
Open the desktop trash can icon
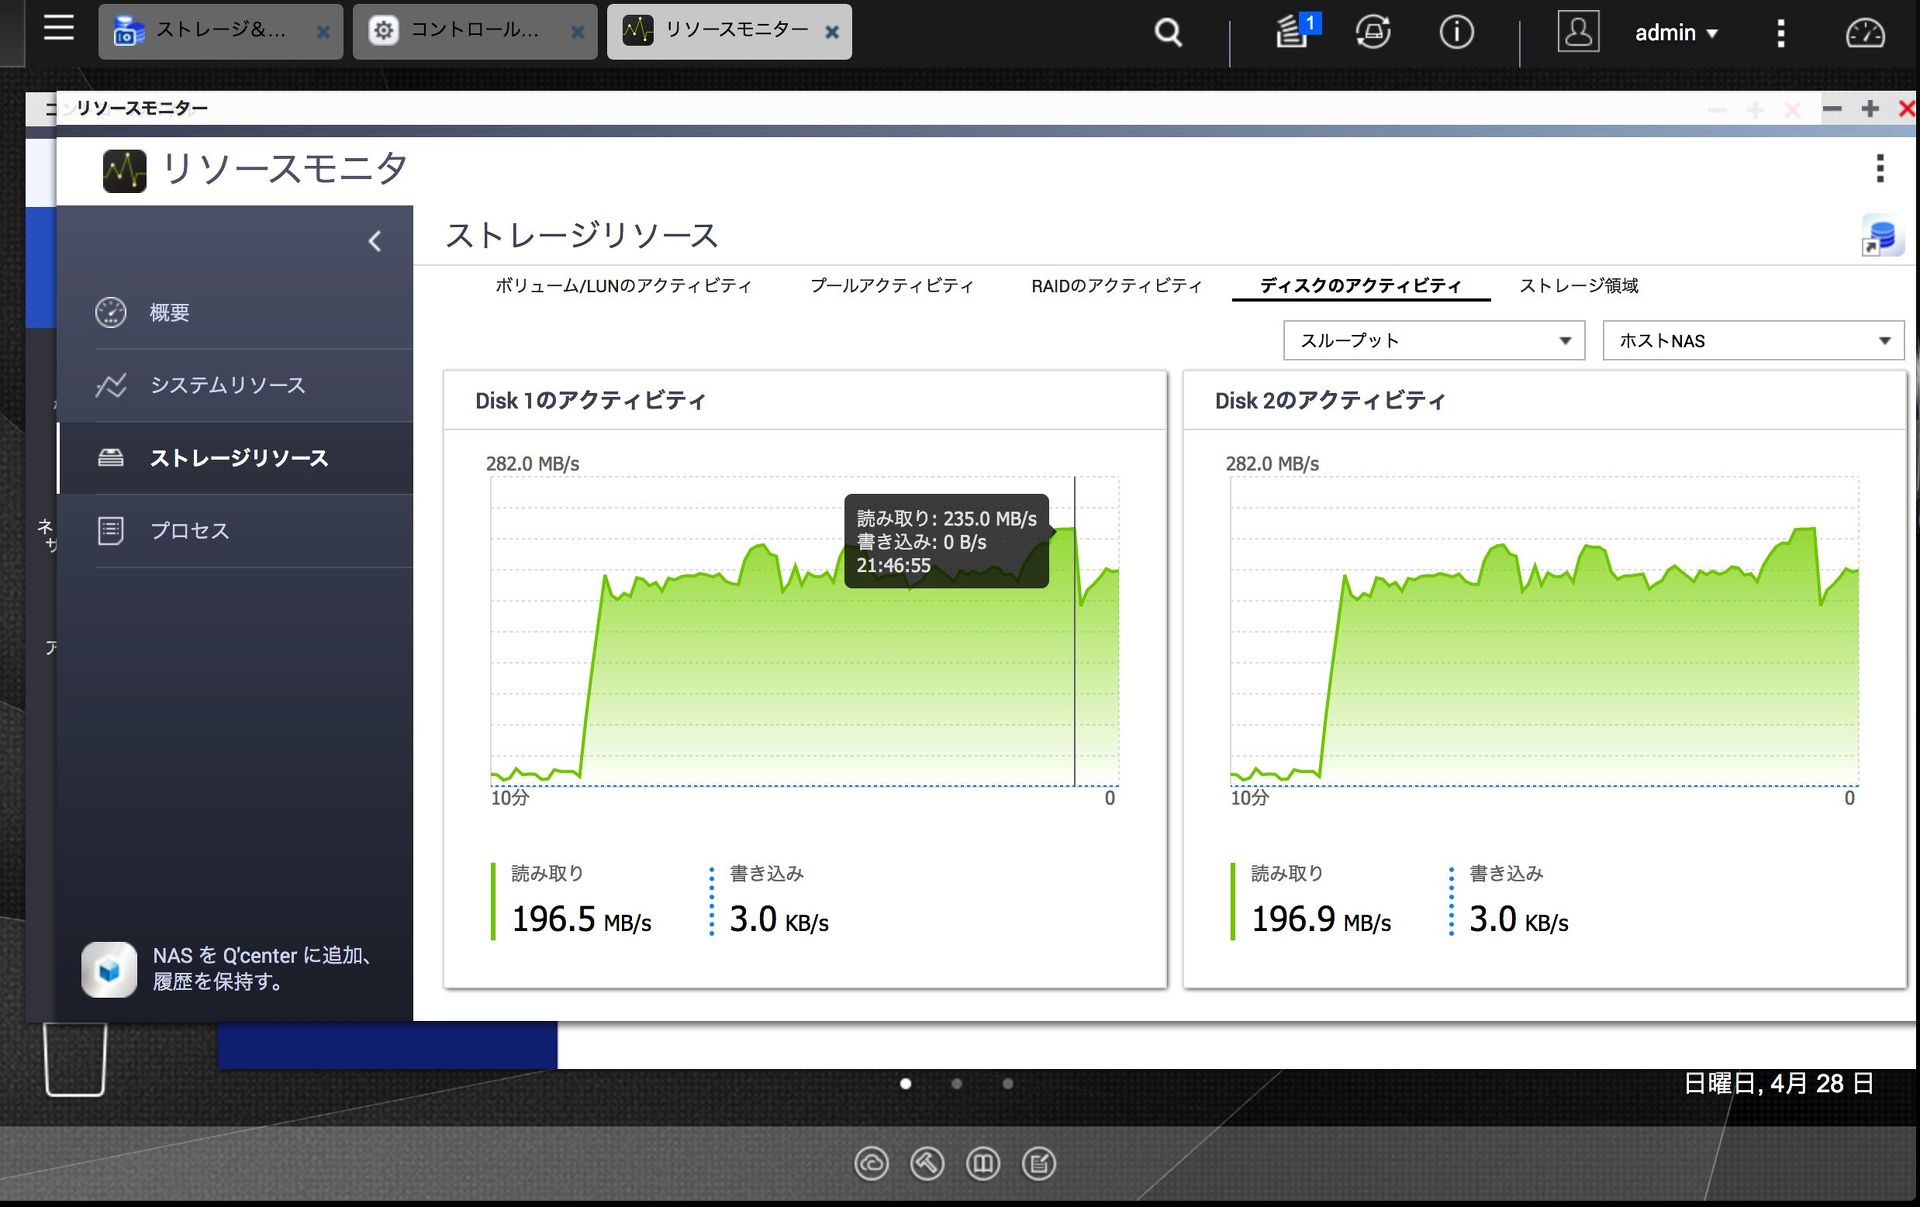(x=75, y=1059)
